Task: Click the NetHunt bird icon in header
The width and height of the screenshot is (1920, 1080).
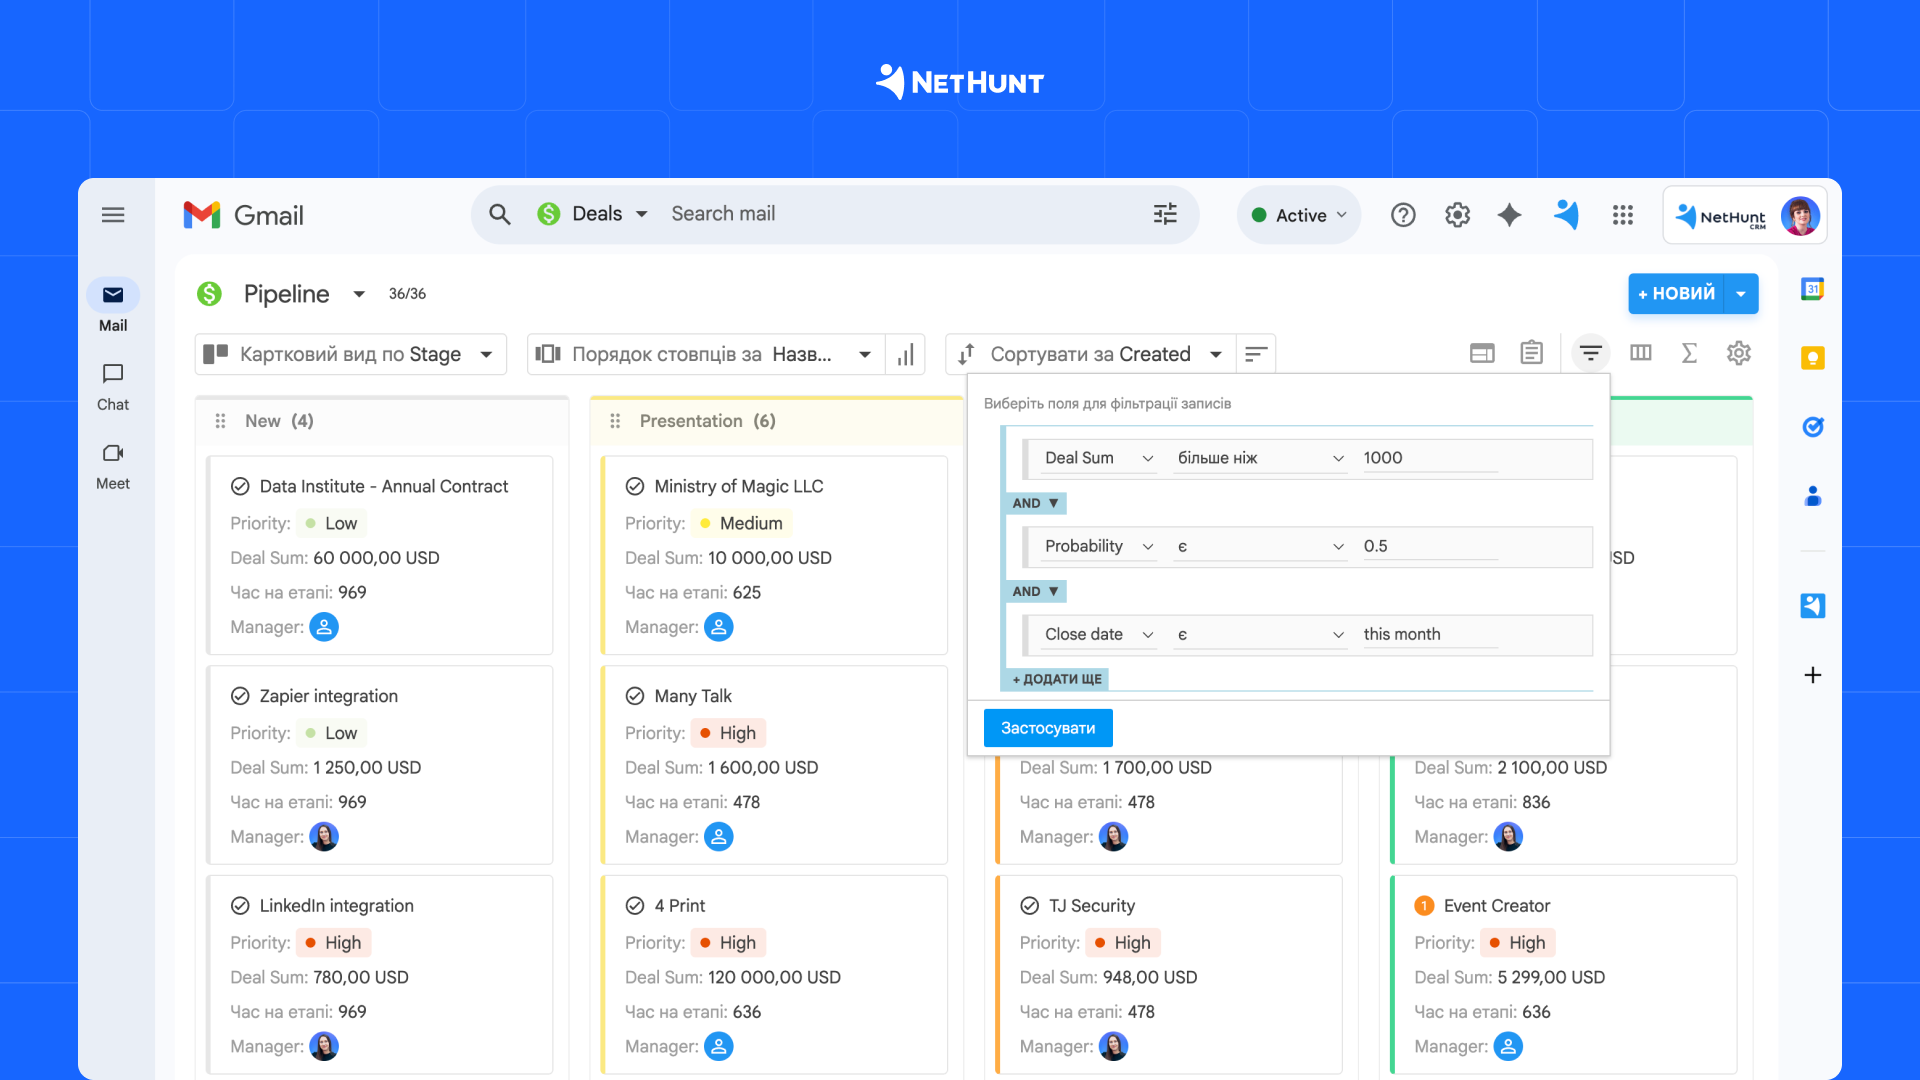Action: pos(1566,215)
